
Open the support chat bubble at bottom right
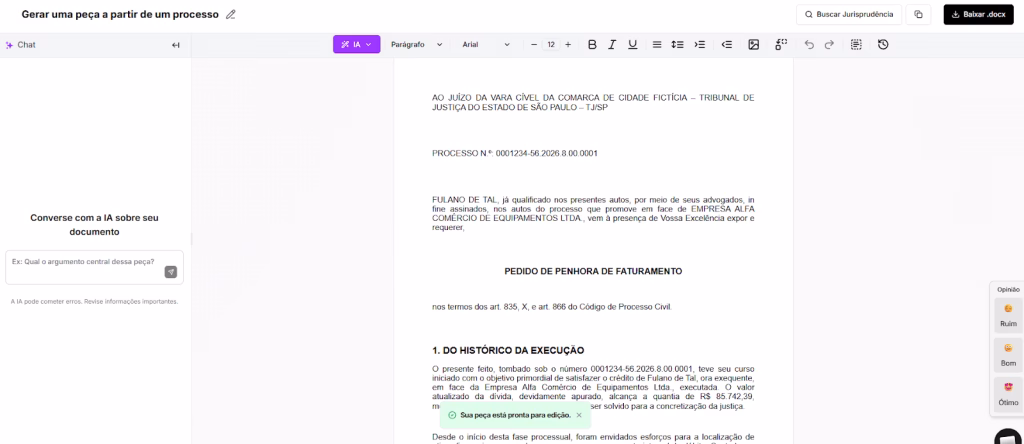(1010, 437)
